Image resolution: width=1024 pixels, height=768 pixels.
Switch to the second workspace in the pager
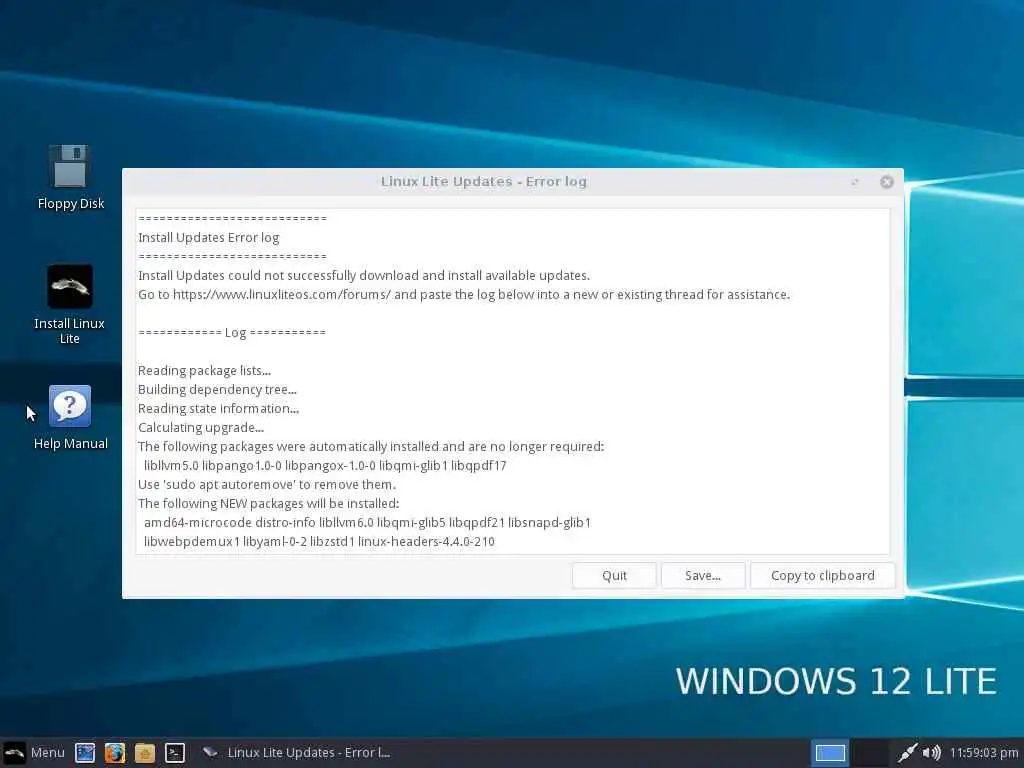(869, 753)
